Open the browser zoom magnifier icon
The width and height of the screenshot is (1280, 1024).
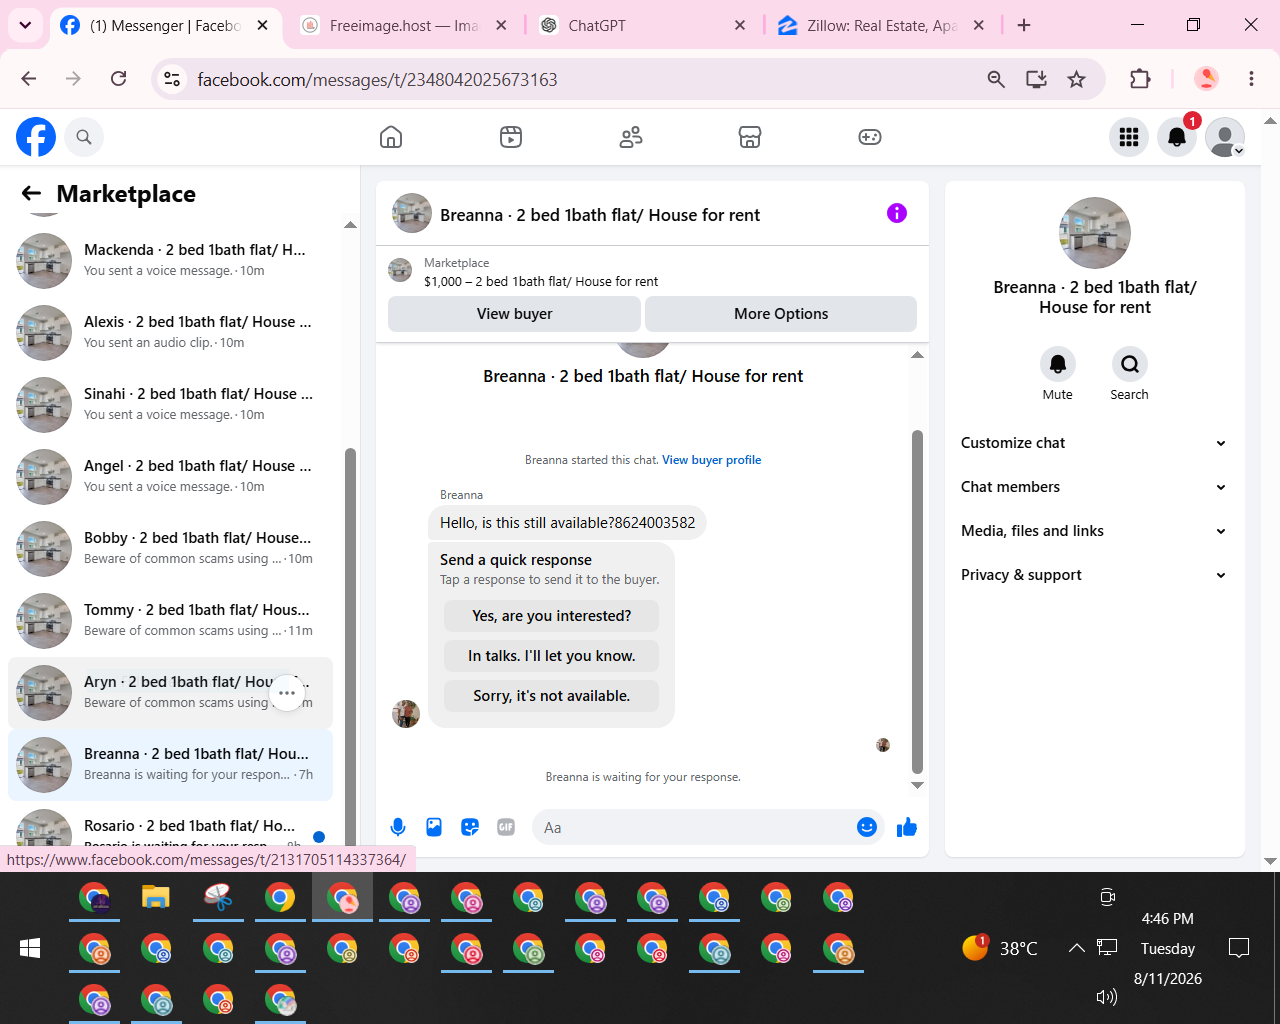pyautogui.click(x=996, y=79)
